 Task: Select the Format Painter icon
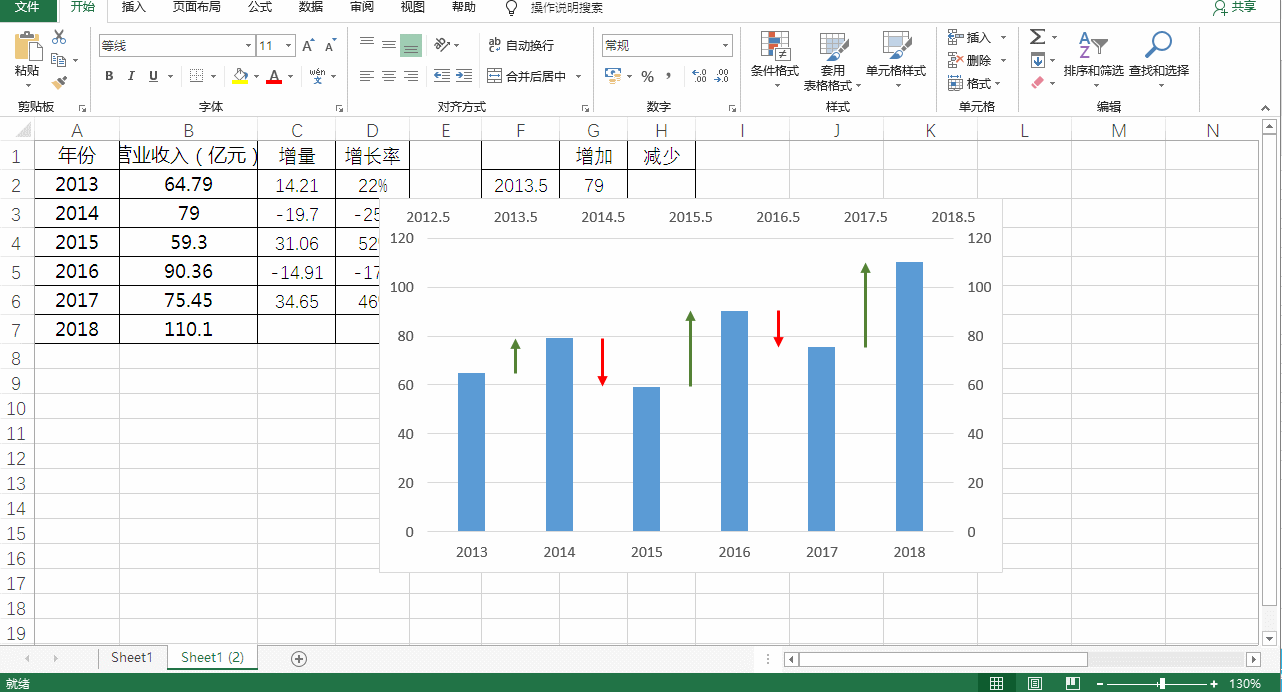[60, 85]
